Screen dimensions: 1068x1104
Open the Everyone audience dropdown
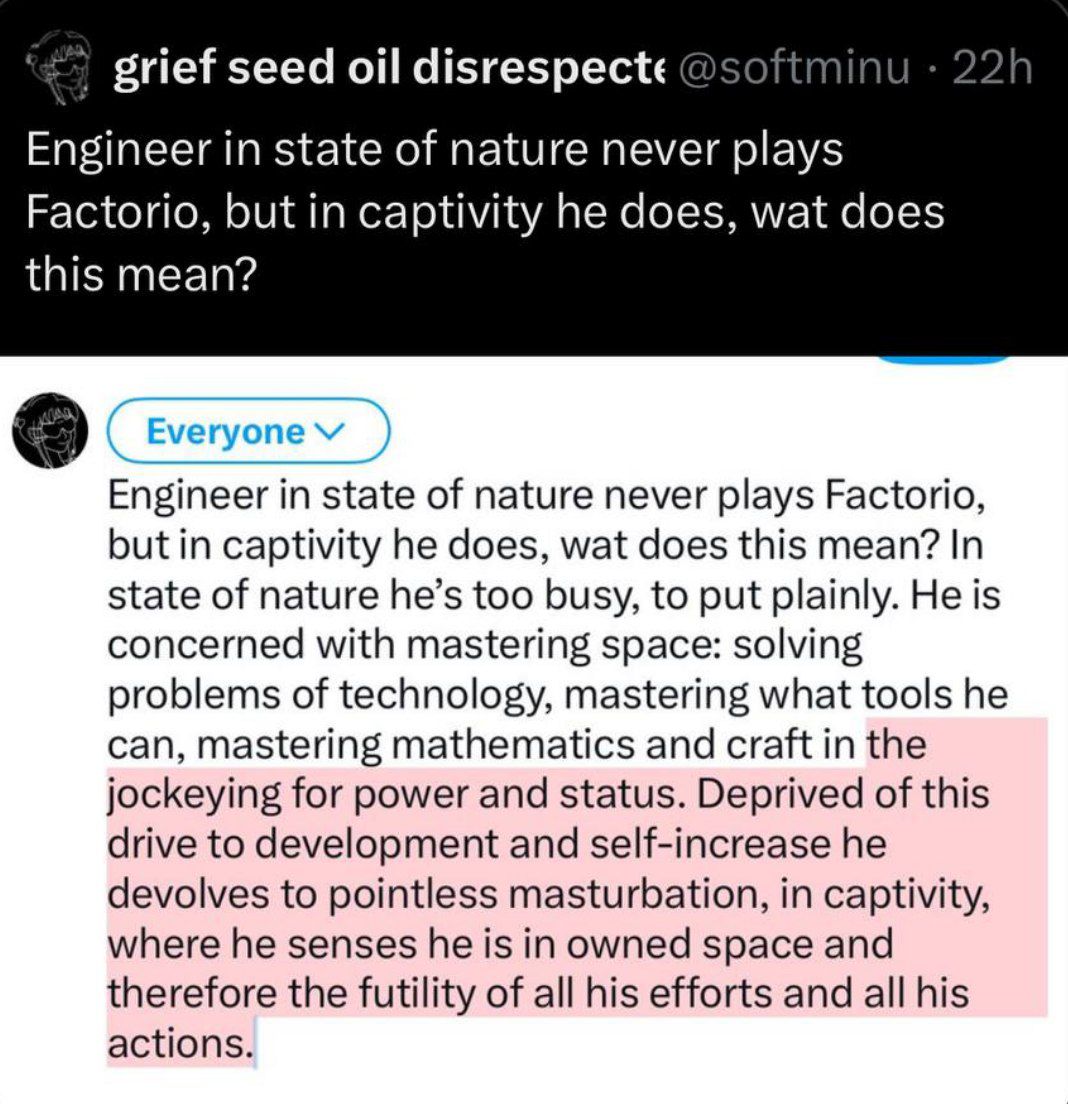click(245, 432)
